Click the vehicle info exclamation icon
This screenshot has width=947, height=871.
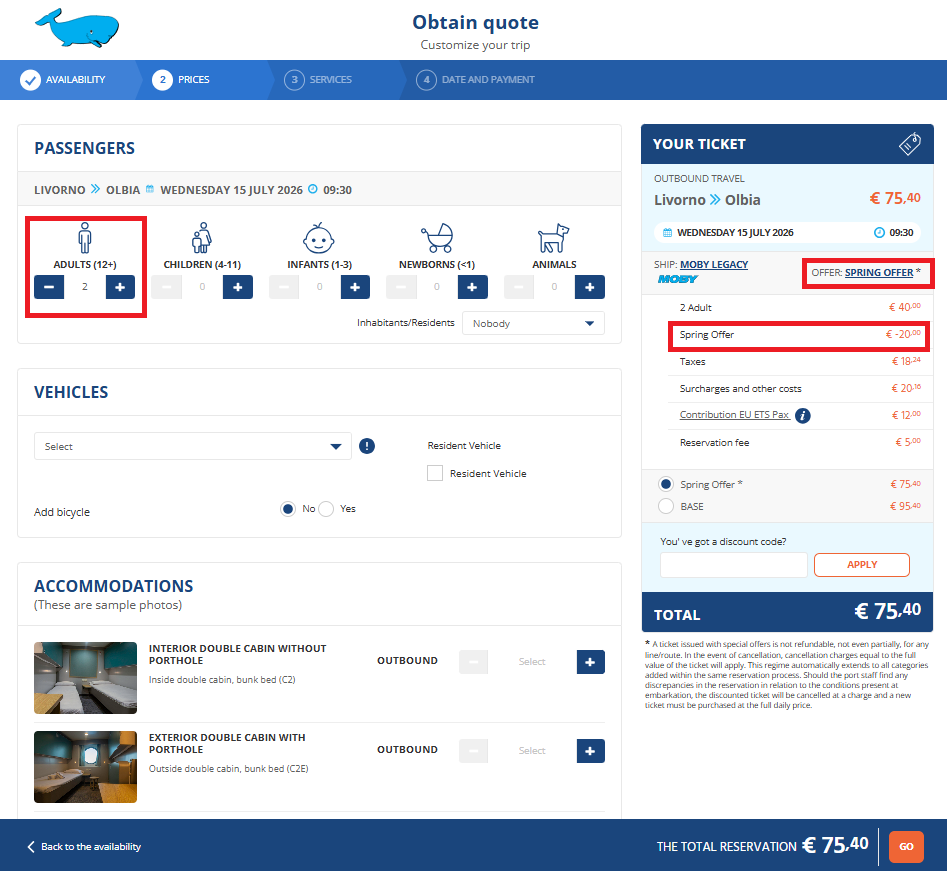367,446
